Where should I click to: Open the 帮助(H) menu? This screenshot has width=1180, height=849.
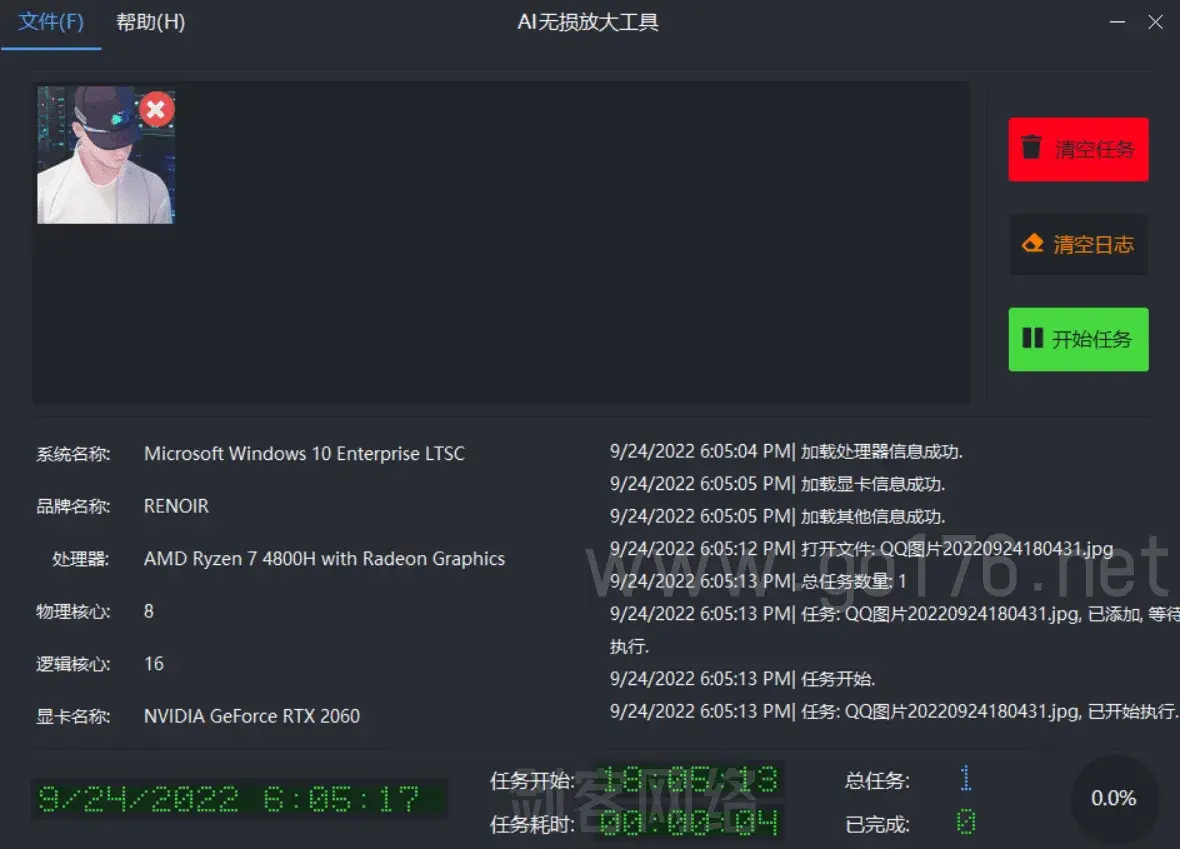(151, 23)
